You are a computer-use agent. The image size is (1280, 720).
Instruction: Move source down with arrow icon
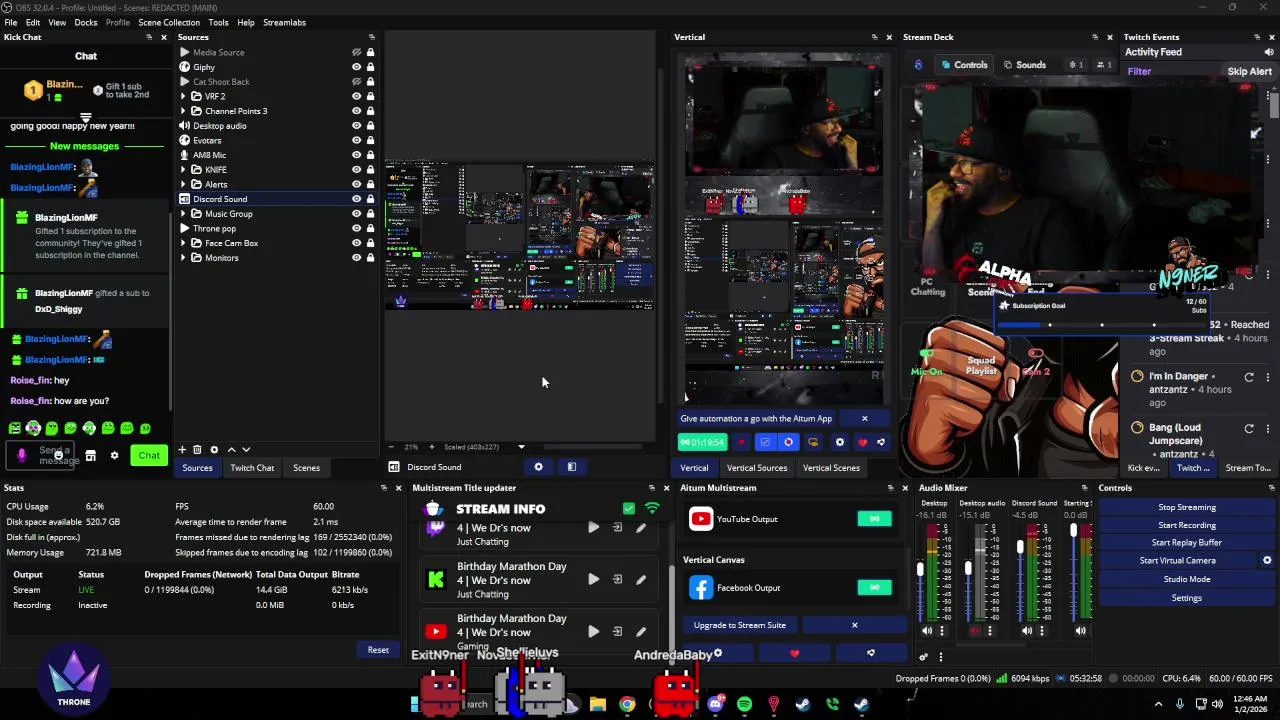(x=246, y=450)
